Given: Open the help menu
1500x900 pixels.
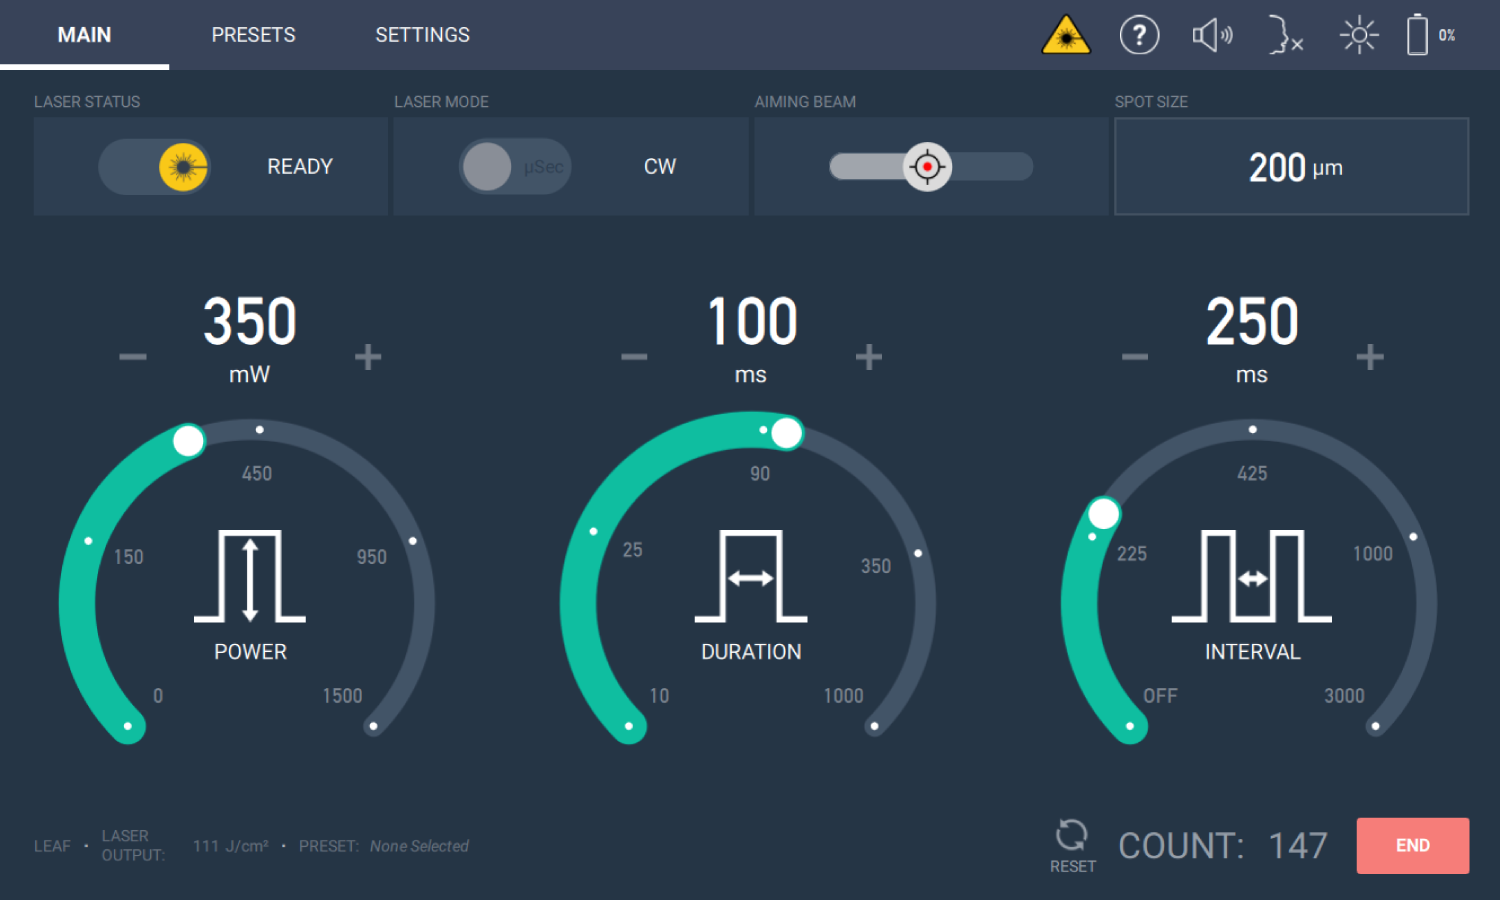Looking at the screenshot, I should pos(1139,34).
